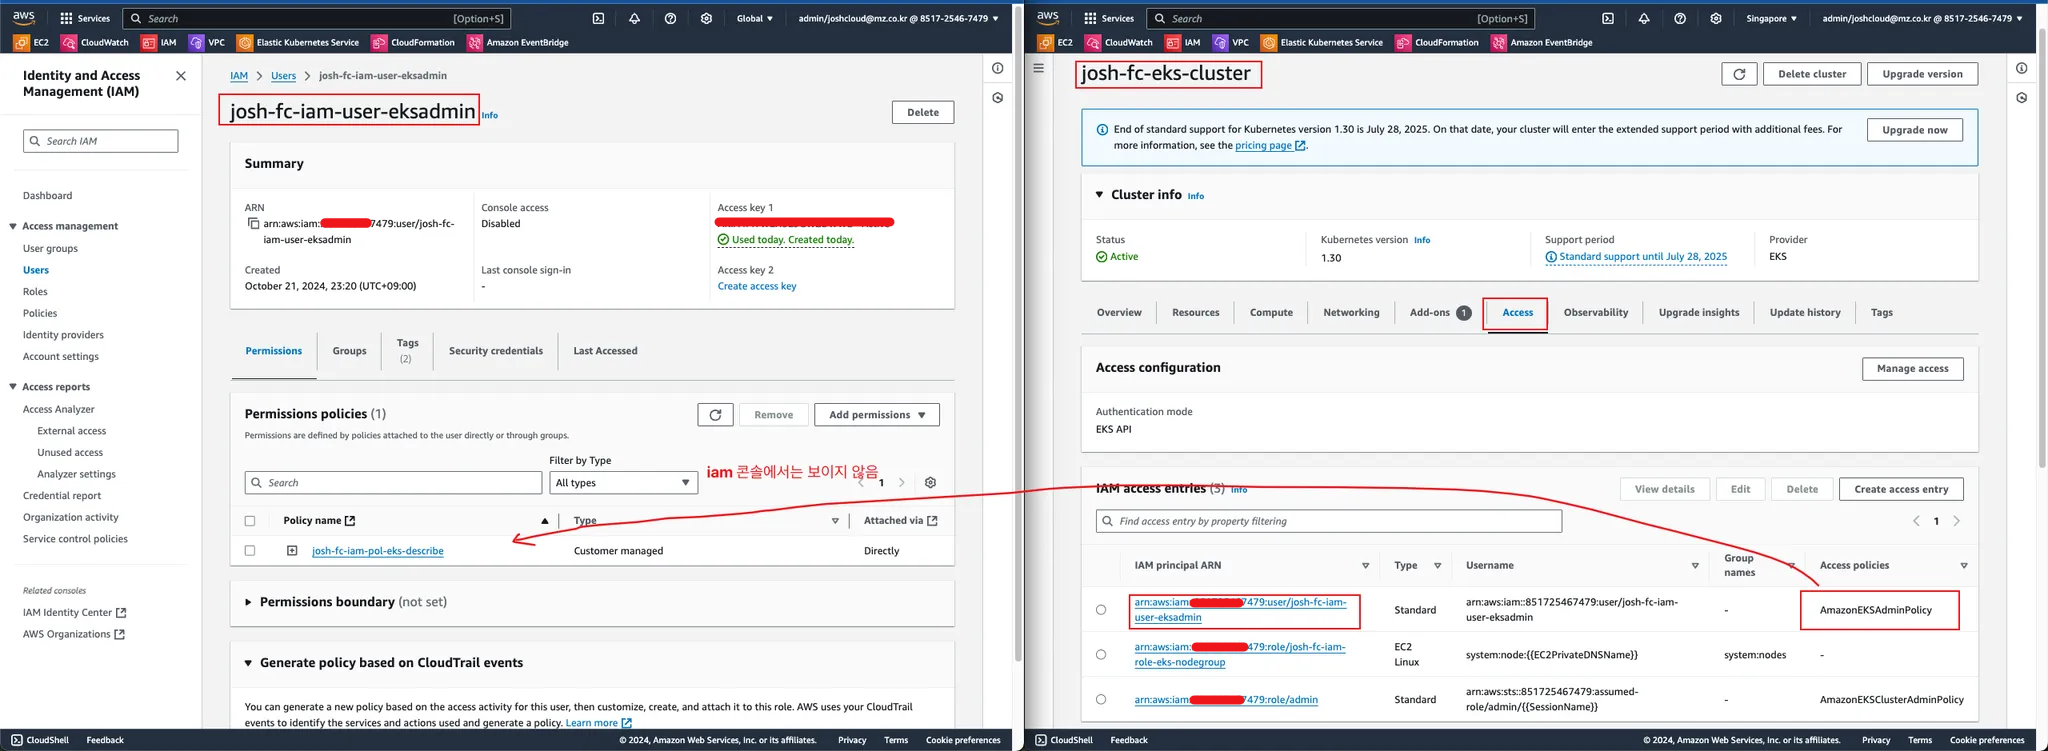This screenshot has width=2048, height=751.
Task: Copy the user ARN icon in Summary
Action: (253, 223)
